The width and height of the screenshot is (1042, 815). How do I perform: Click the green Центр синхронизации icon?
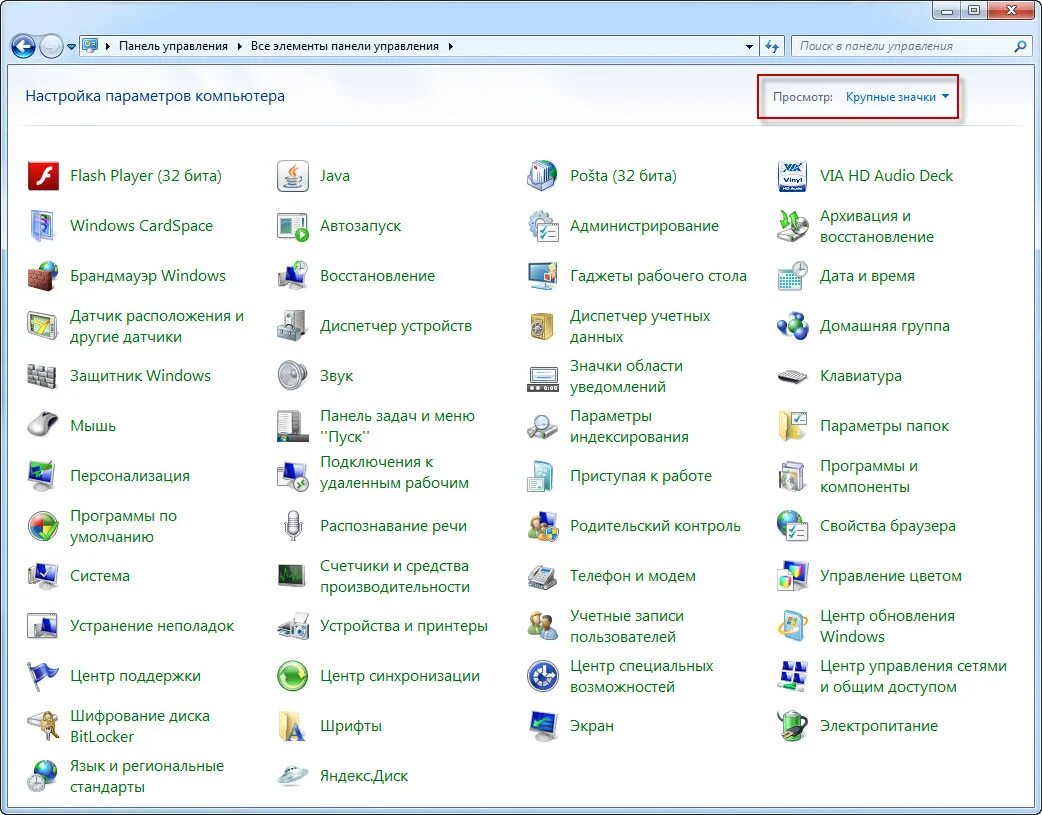[x=293, y=676]
